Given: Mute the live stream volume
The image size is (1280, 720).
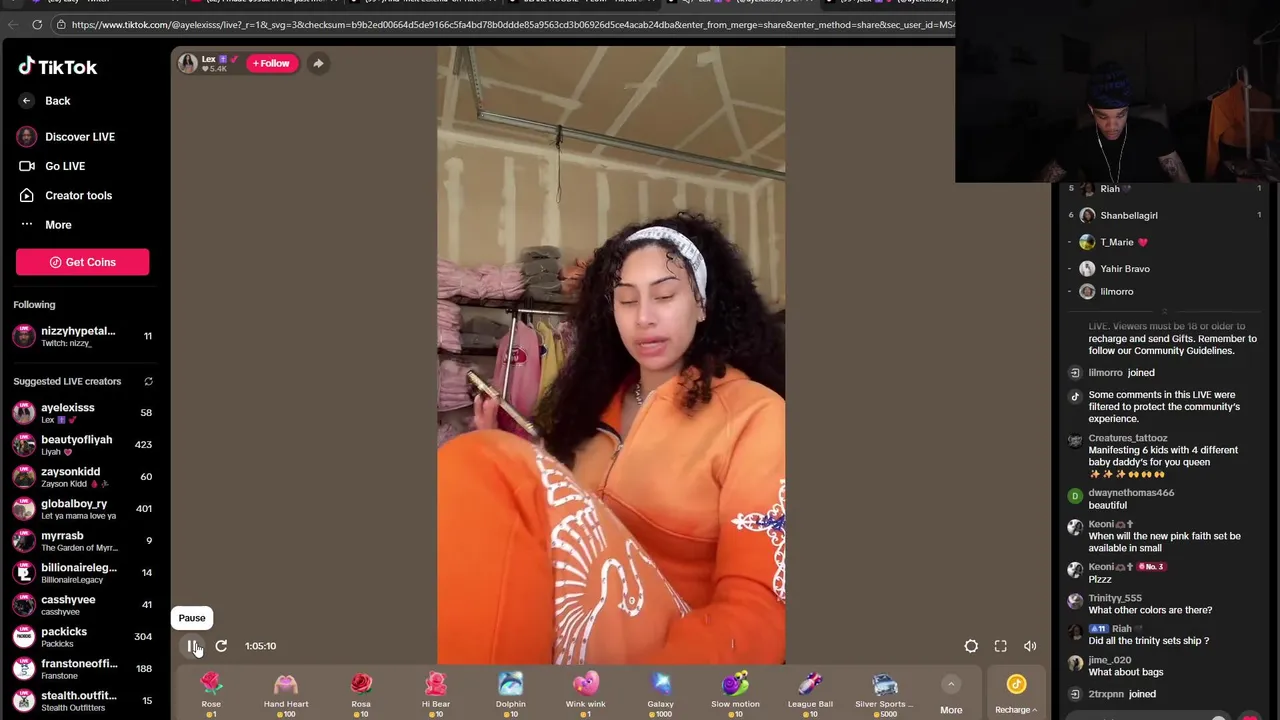Looking at the screenshot, I should 1030,646.
